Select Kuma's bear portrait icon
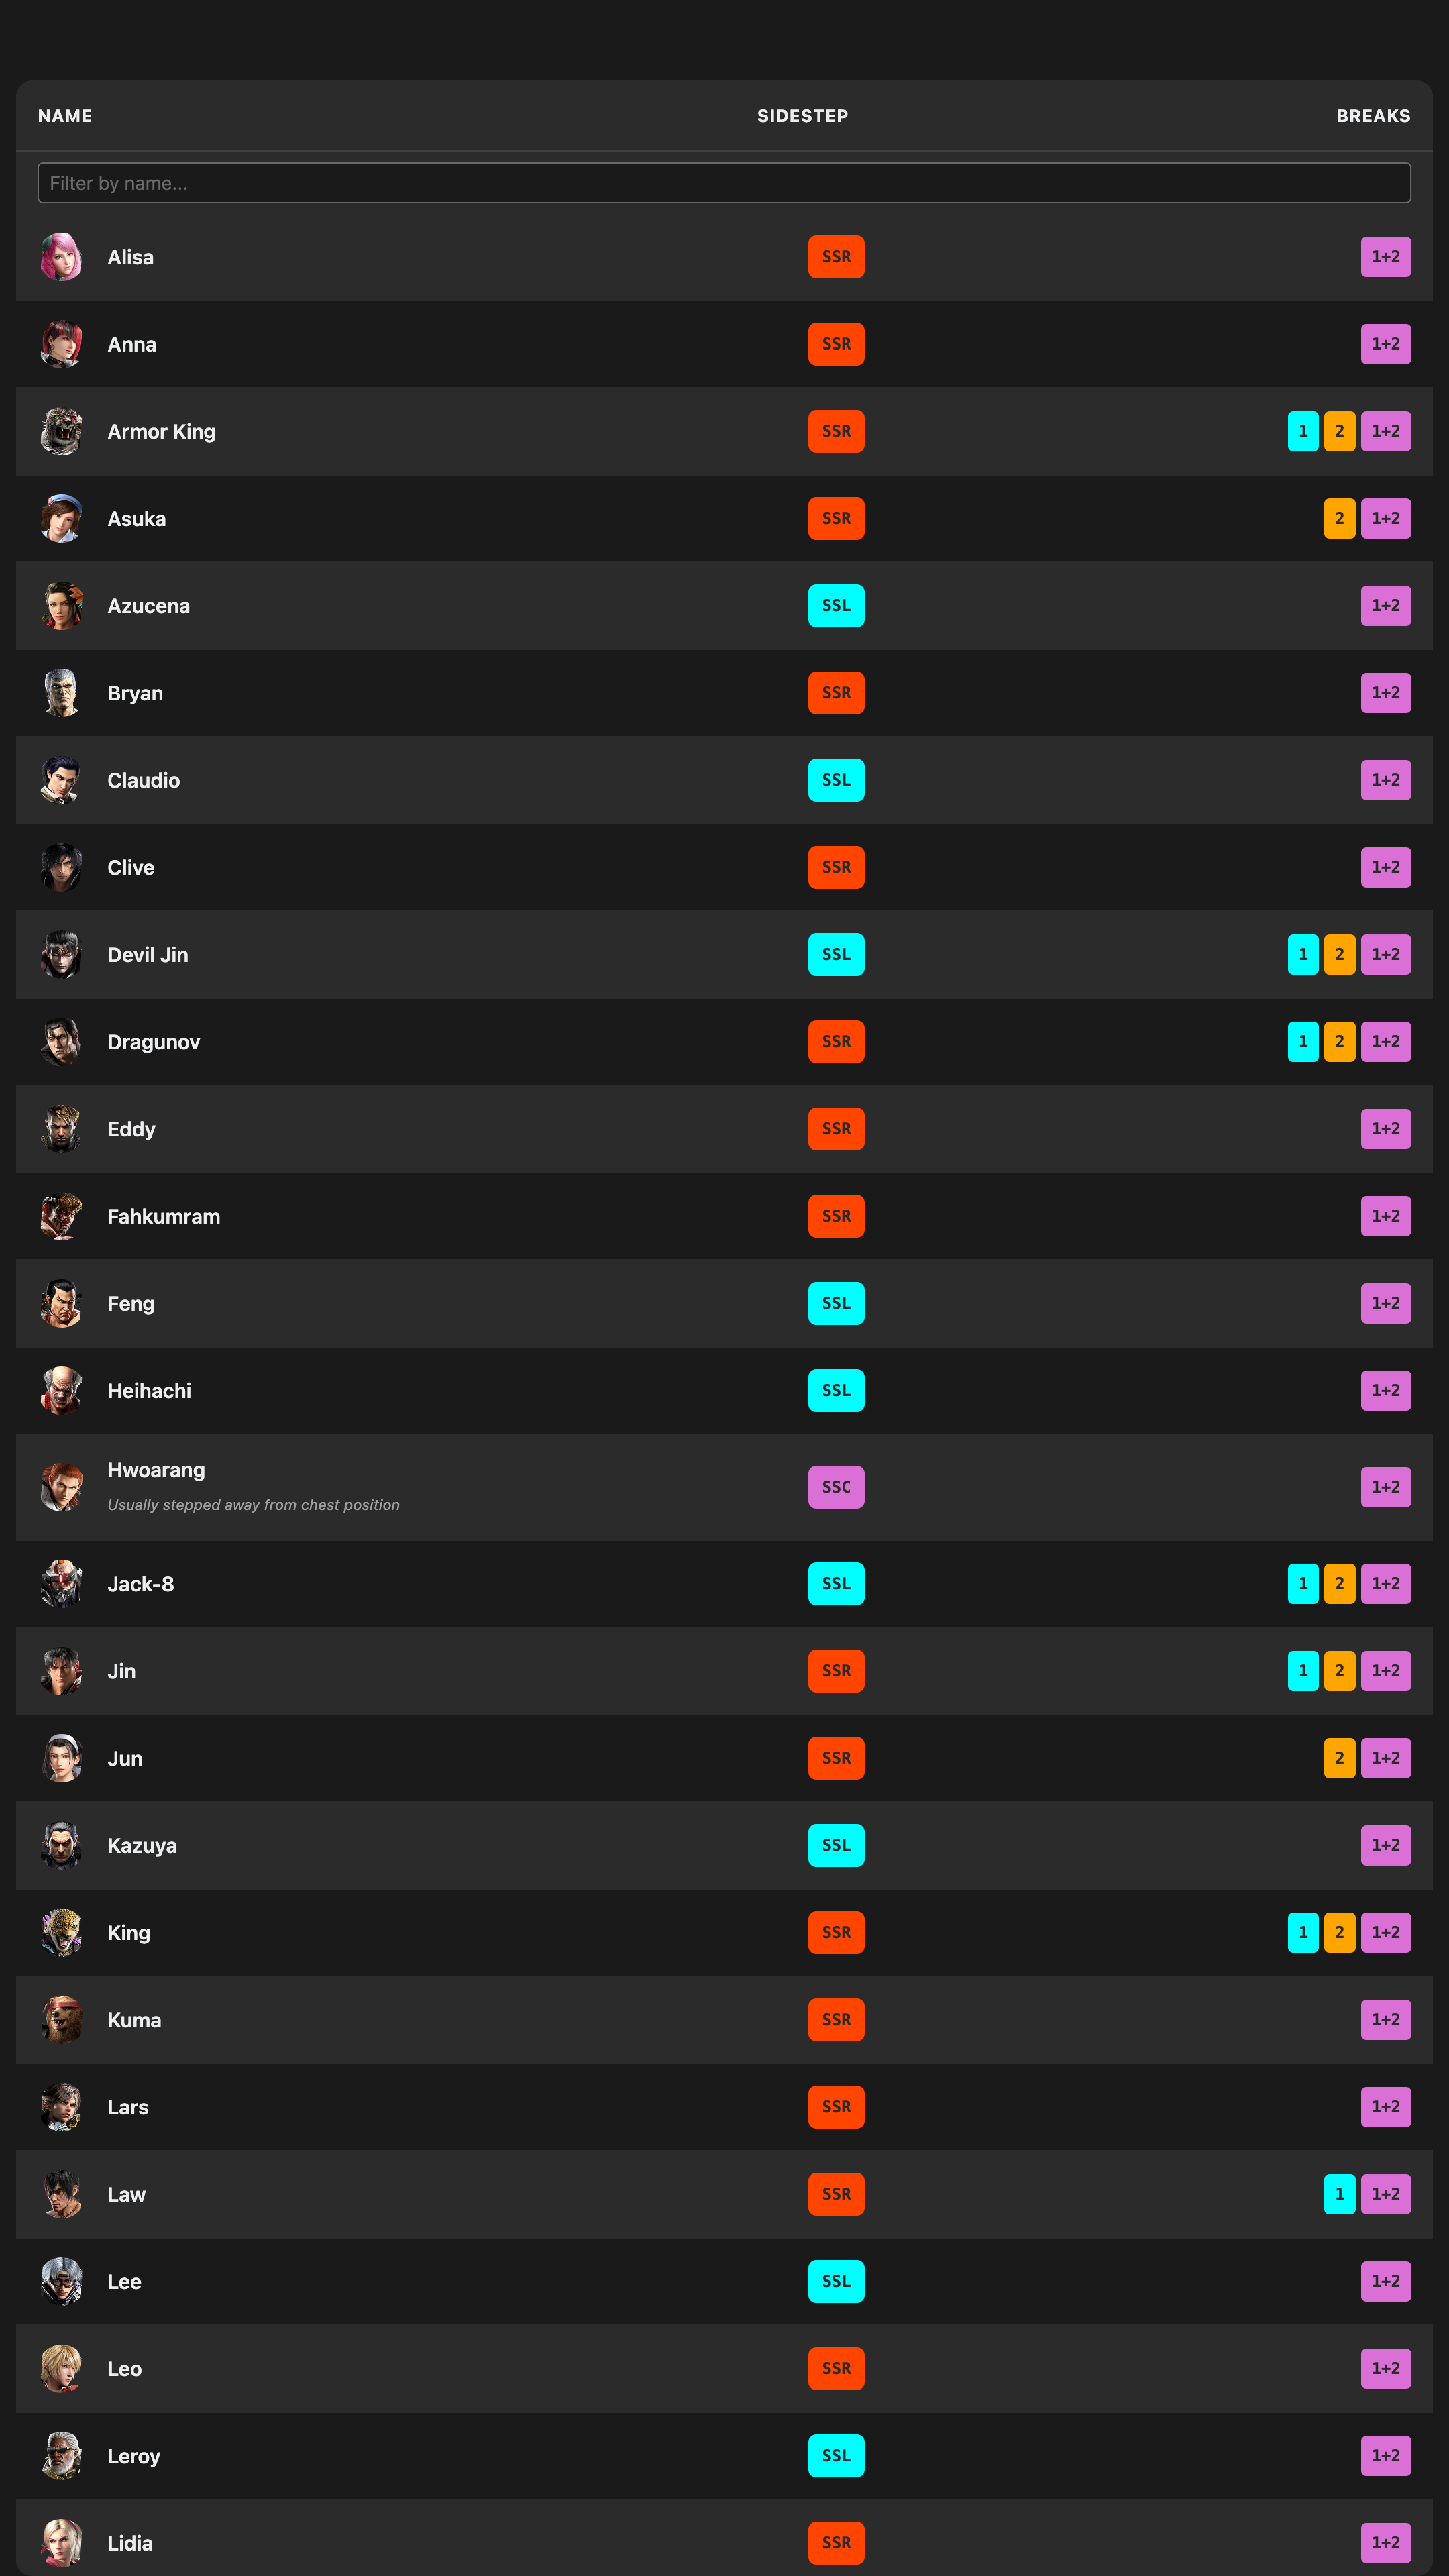The image size is (1449, 2576). point(61,2020)
